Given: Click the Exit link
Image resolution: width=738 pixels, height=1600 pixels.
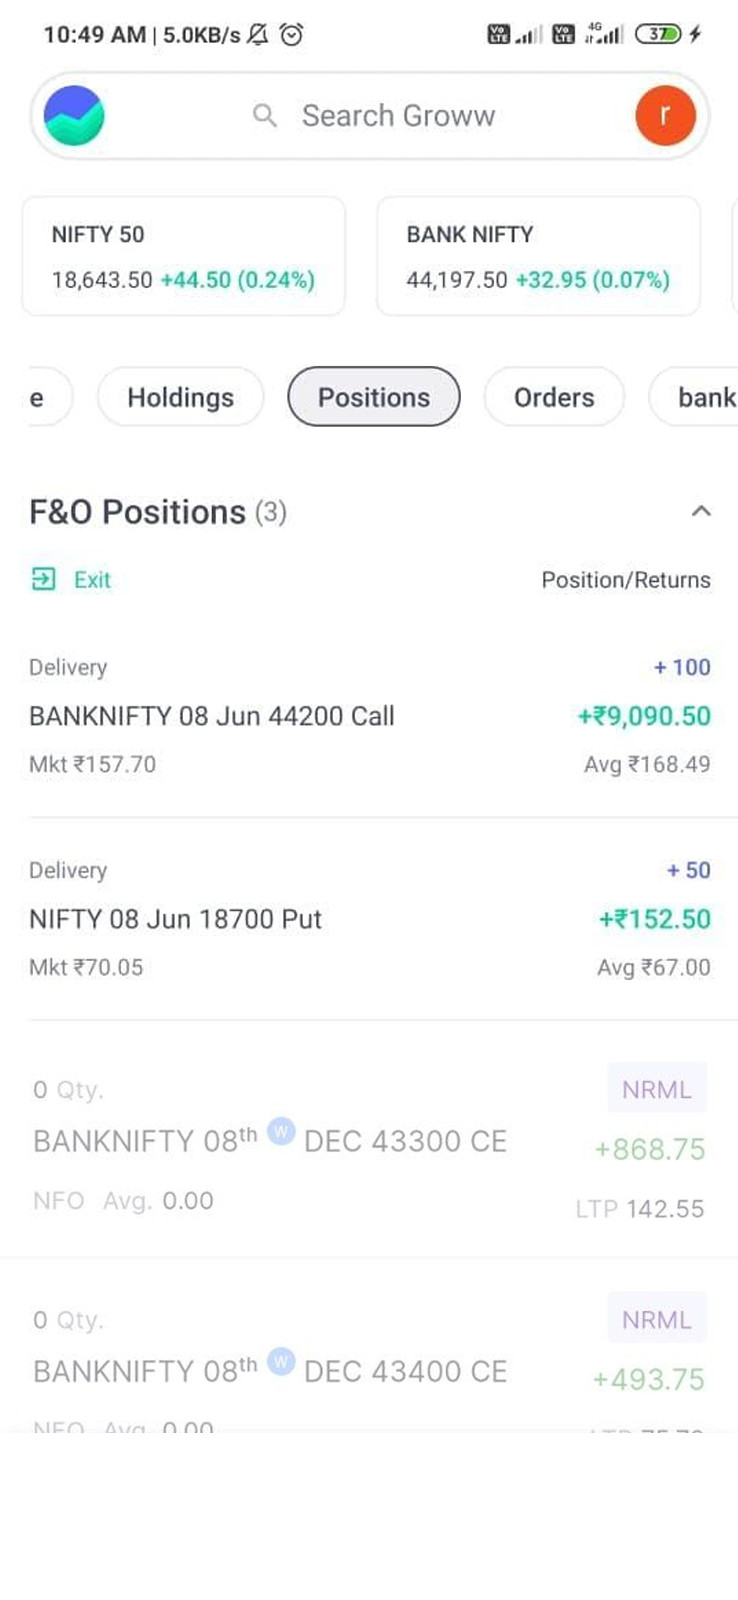Looking at the screenshot, I should pos(92,580).
